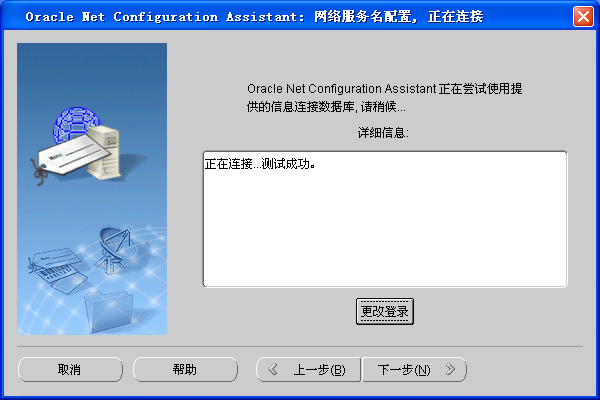Click the double-right chevron on 下一步
The height and width of the screenshot is (400, 600).
pos(451,370)
